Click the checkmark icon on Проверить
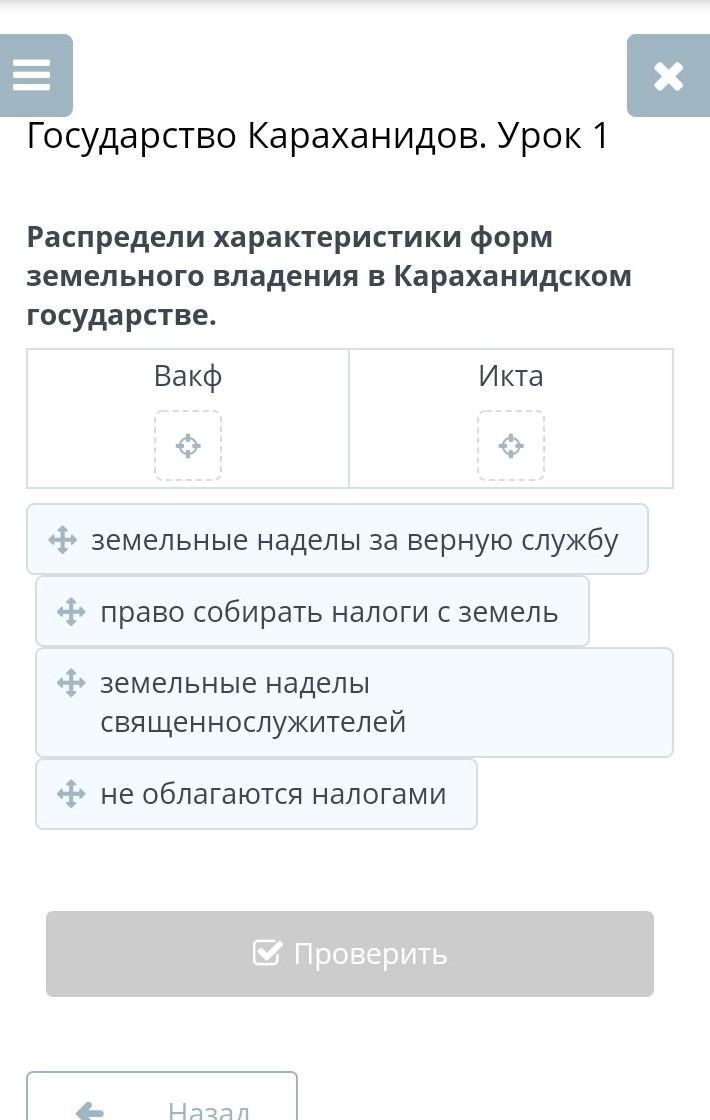Screen dimensions: 710x1120 click(267, 953)
